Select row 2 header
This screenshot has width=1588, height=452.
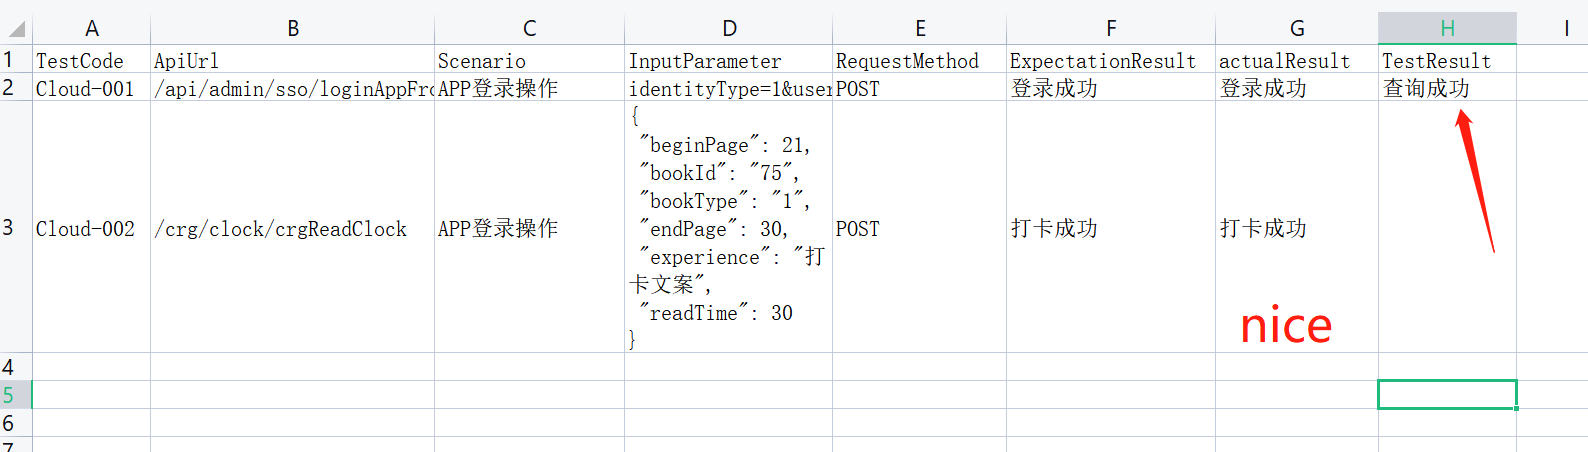[16, 87]
